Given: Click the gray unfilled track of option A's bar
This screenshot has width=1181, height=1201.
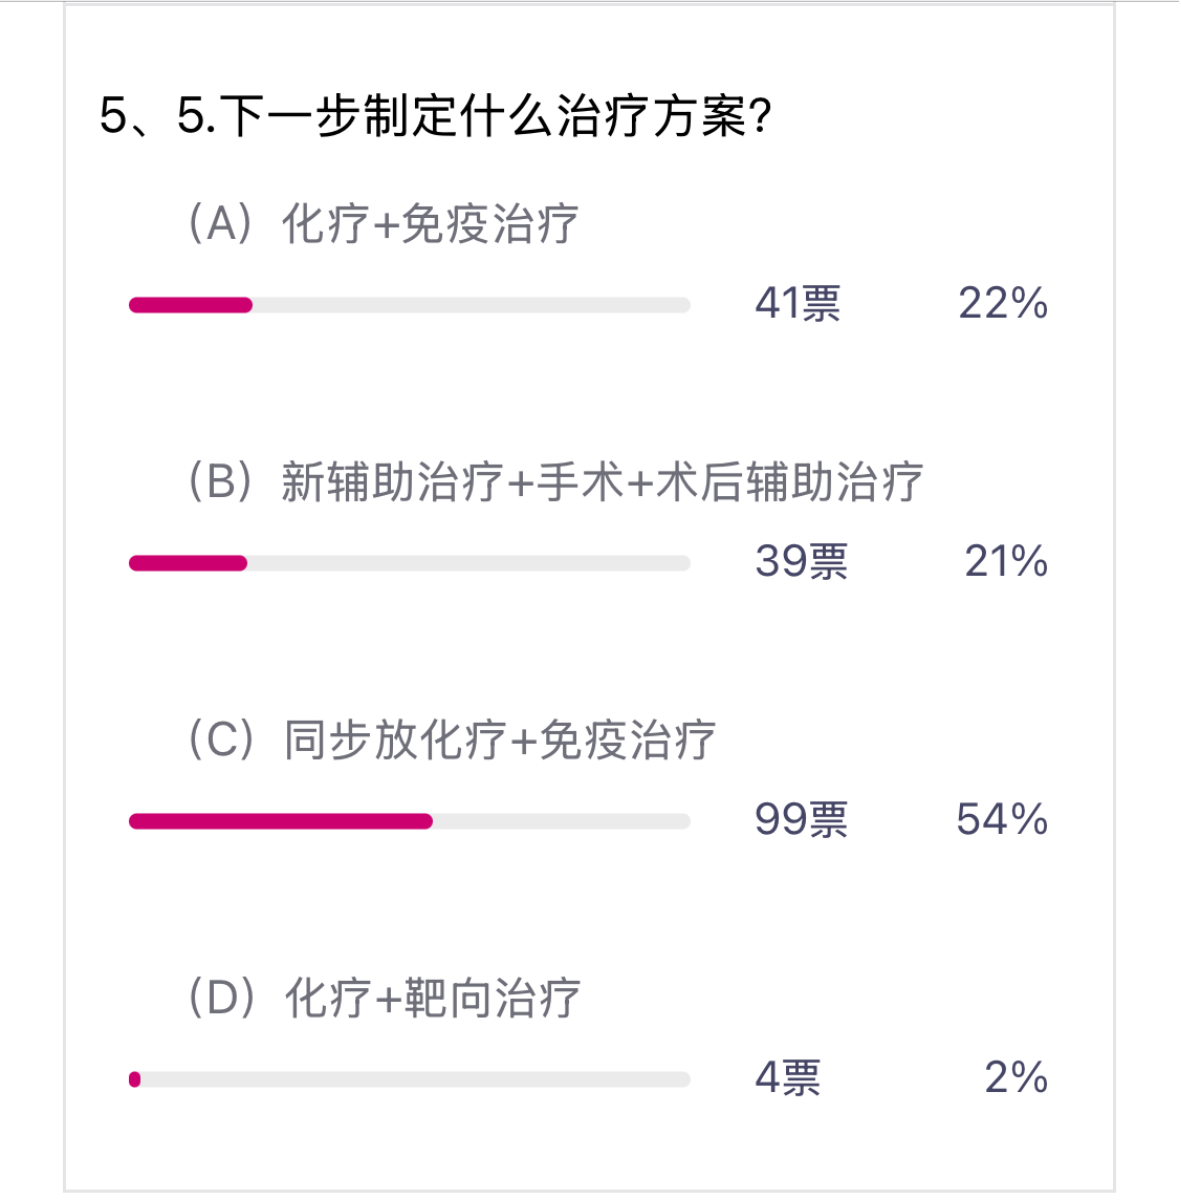Looking at the screenshot, I should [x=470, y=305].
